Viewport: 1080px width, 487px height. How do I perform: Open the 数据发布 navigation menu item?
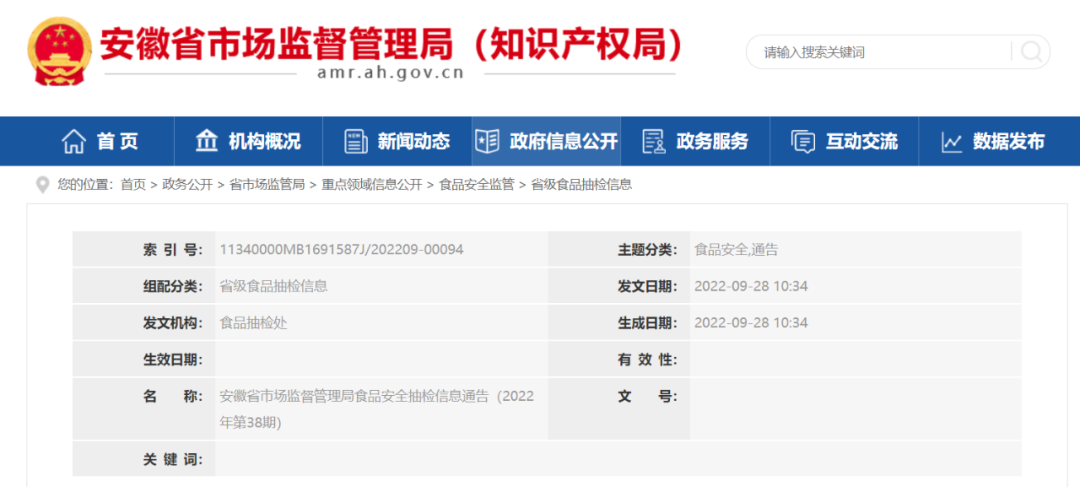pos(1008,142)
